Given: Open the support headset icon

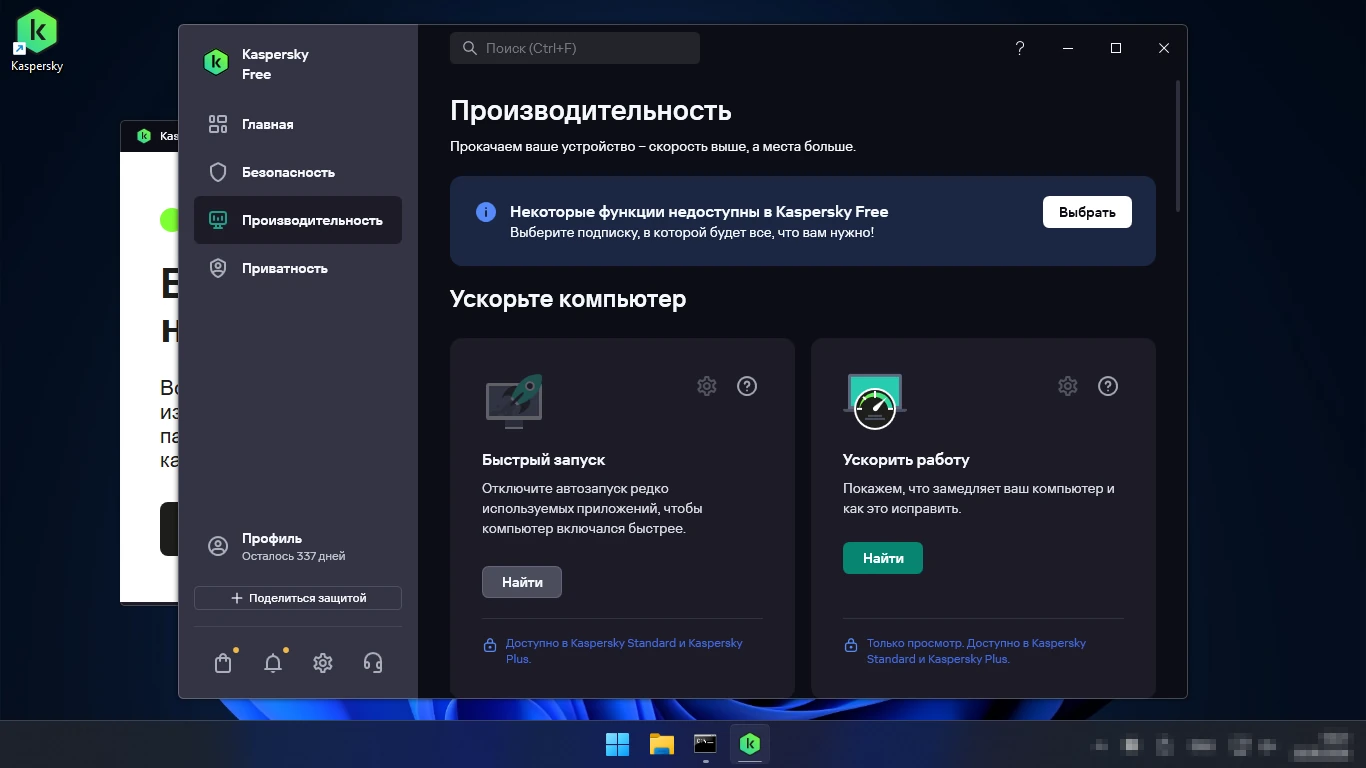Looking at the screenshot, I should point(373,663).
